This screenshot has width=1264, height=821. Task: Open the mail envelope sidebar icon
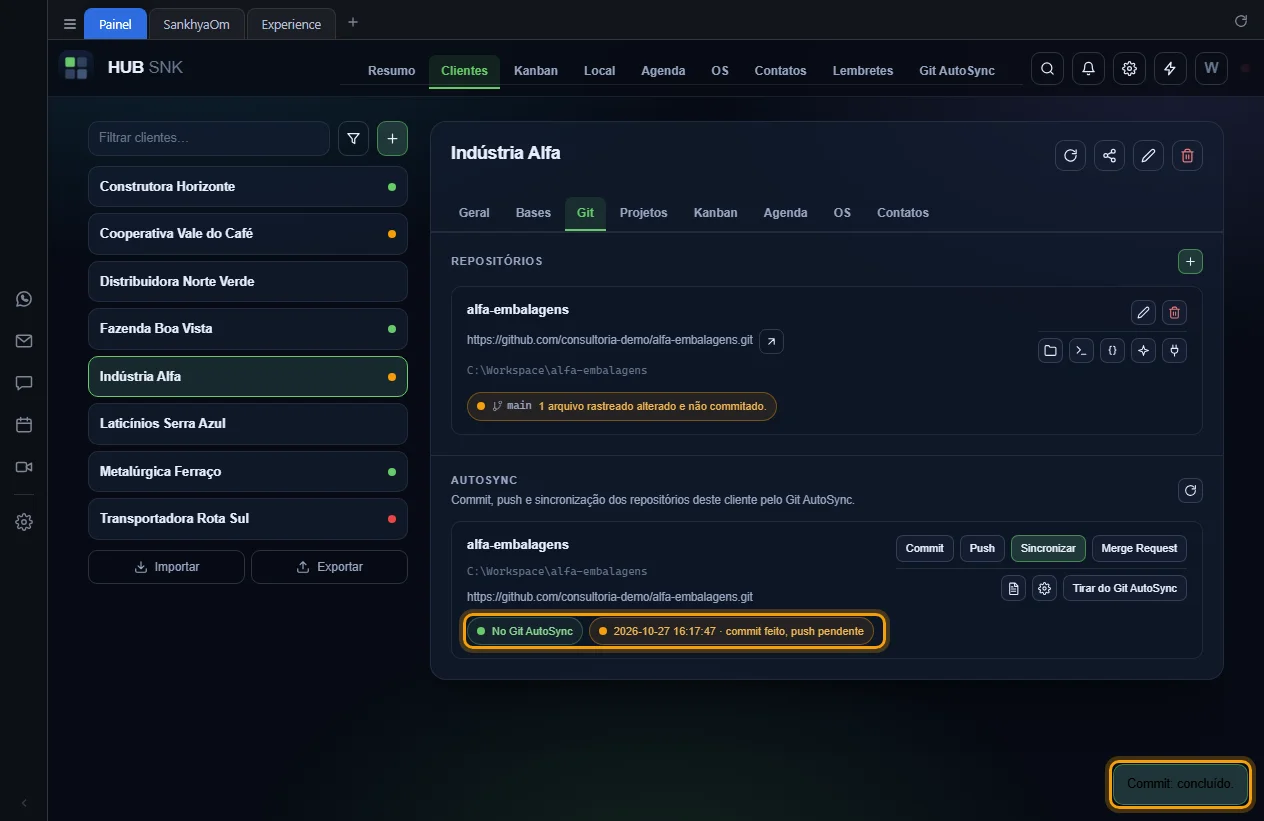pos(24,341)
